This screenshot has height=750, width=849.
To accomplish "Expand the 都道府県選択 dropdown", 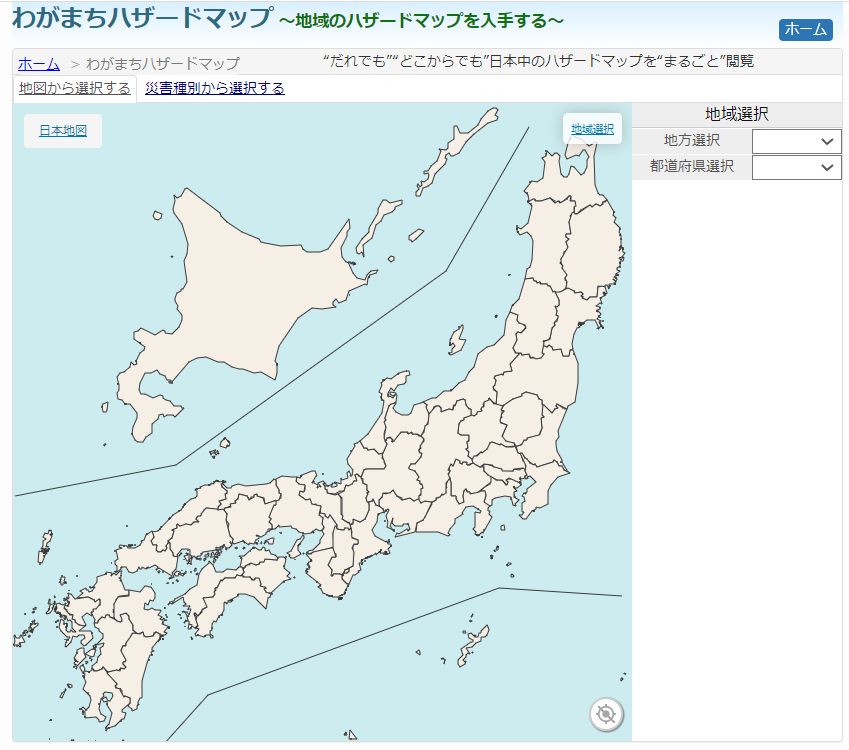I will (x=796, y=167).
